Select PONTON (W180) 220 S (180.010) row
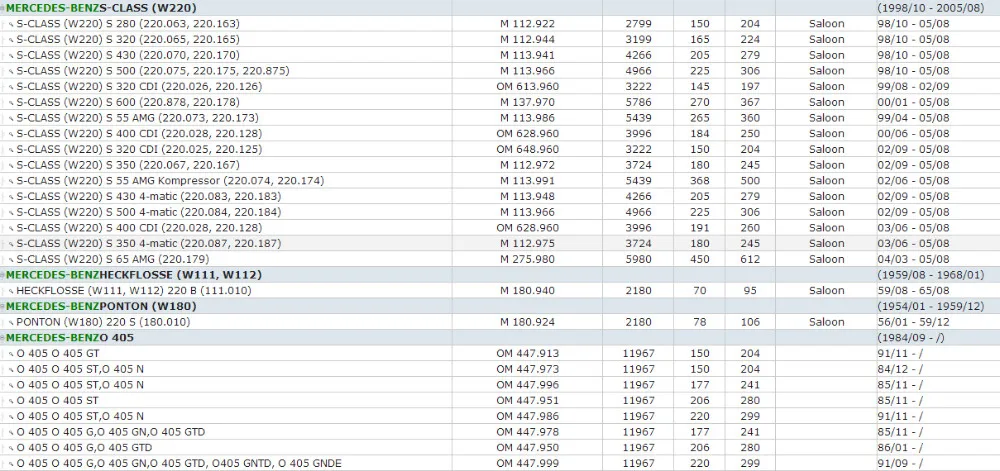Screen dimensions: 1000x471 (500, 322)
